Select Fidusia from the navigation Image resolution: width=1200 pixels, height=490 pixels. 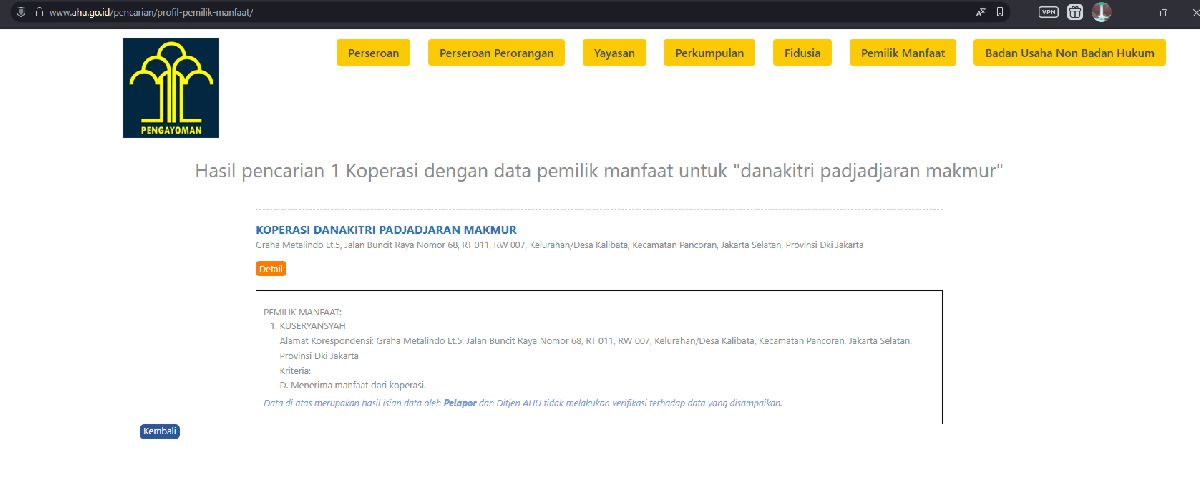(802, 53)
